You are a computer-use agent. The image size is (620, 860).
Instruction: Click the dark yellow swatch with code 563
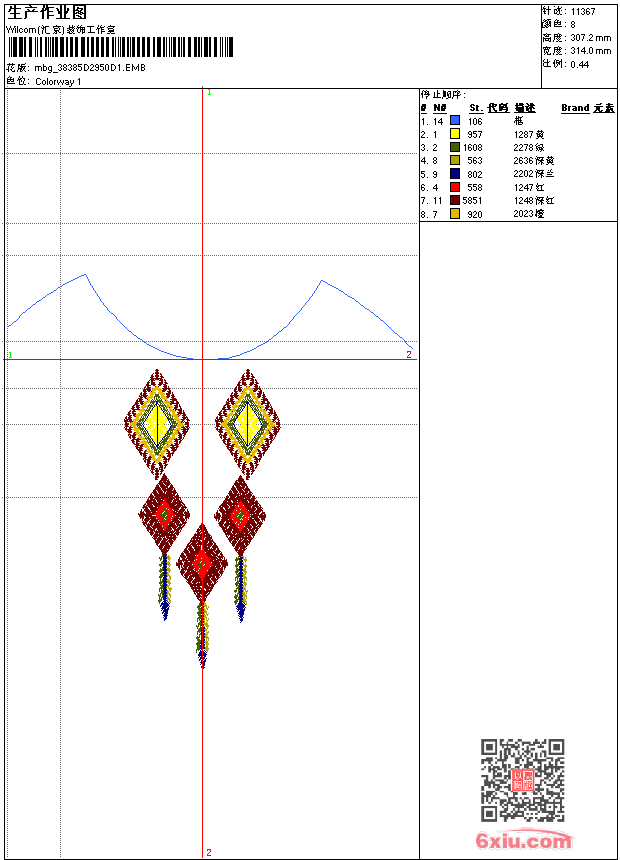[x=455, y=160]
